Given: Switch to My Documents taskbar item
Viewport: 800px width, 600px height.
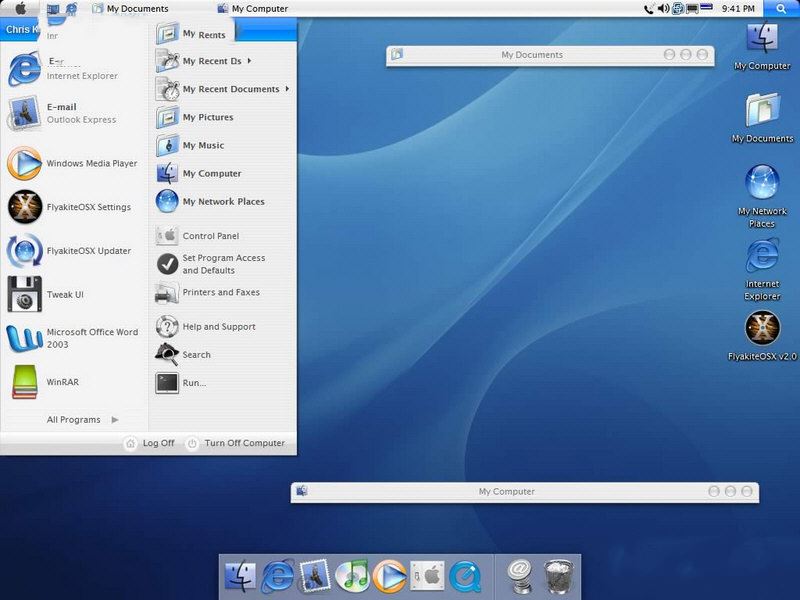Looking at the screenshot, I should click(x=131, y=9).
